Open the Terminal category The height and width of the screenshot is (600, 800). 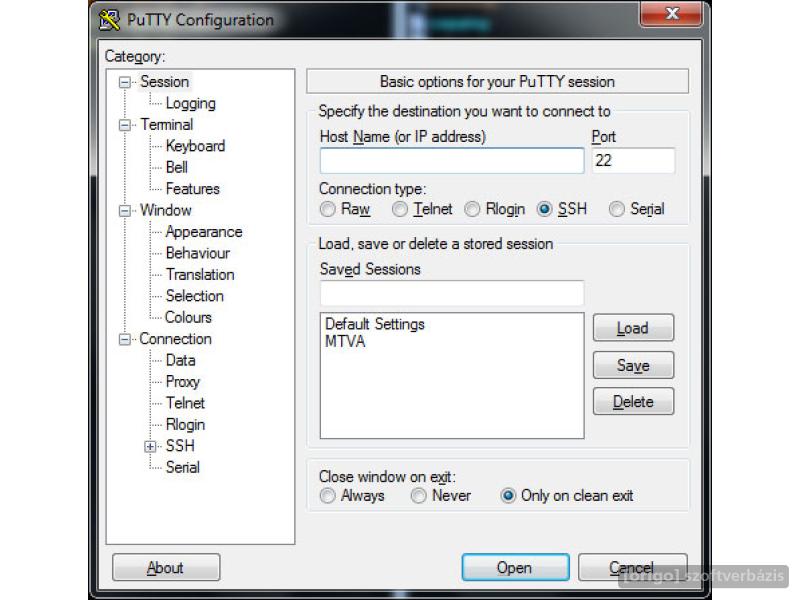166,124
